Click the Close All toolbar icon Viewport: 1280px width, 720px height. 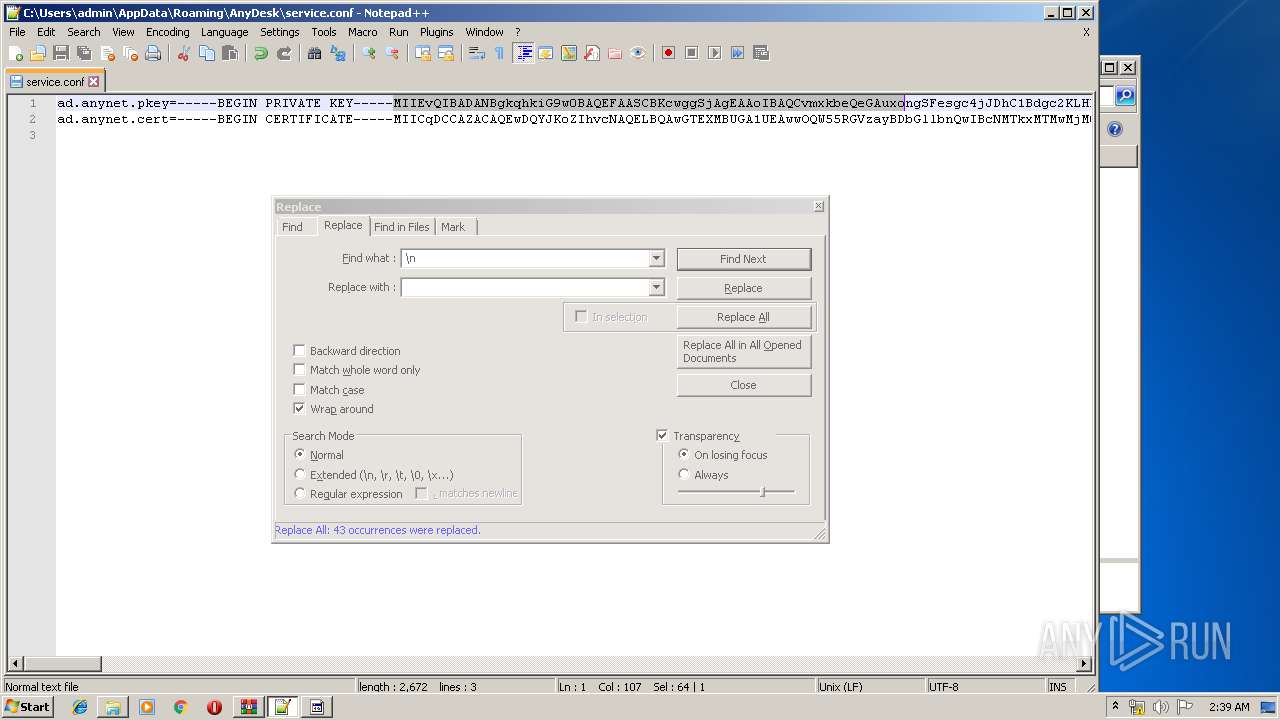(x=130, y=53)
